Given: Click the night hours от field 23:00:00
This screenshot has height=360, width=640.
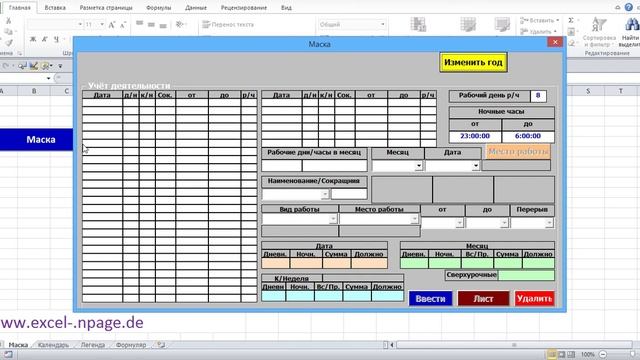Looking at the screenshot, I should point(475,136).
